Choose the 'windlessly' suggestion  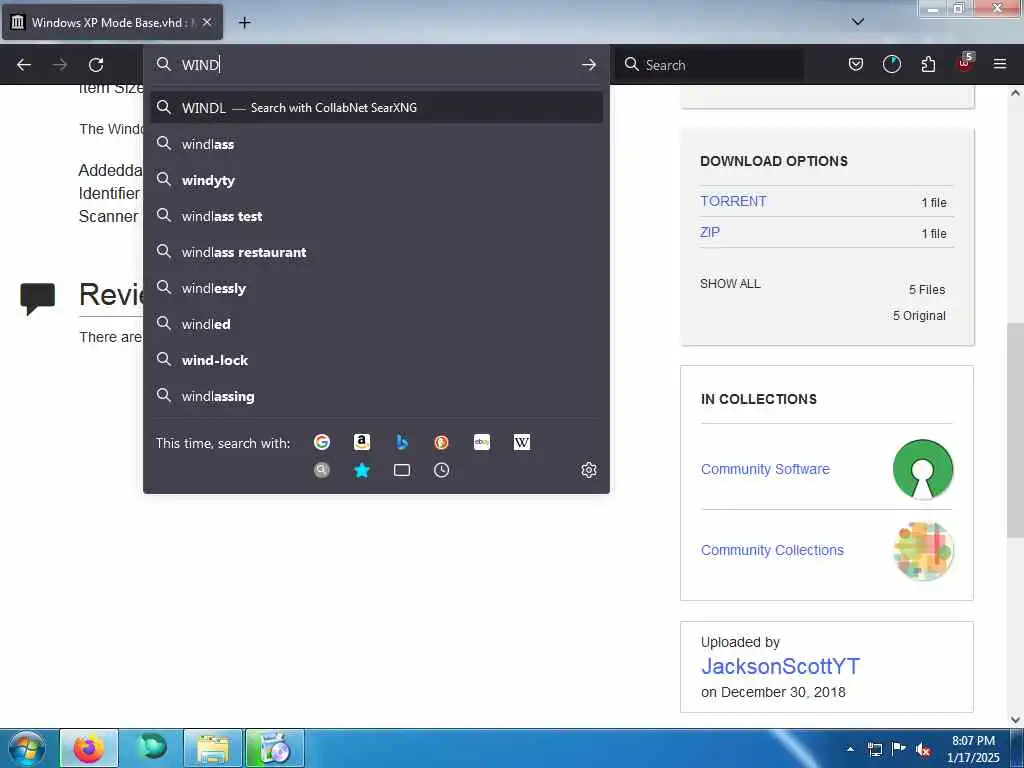click(376, 288)
